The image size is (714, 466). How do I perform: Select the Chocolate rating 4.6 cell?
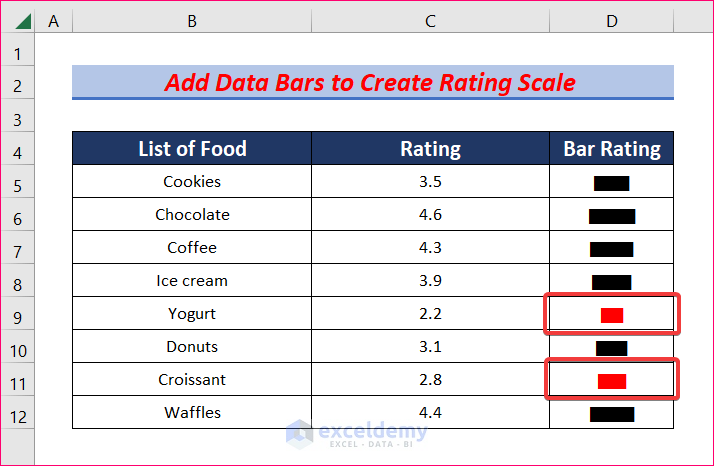430,215
